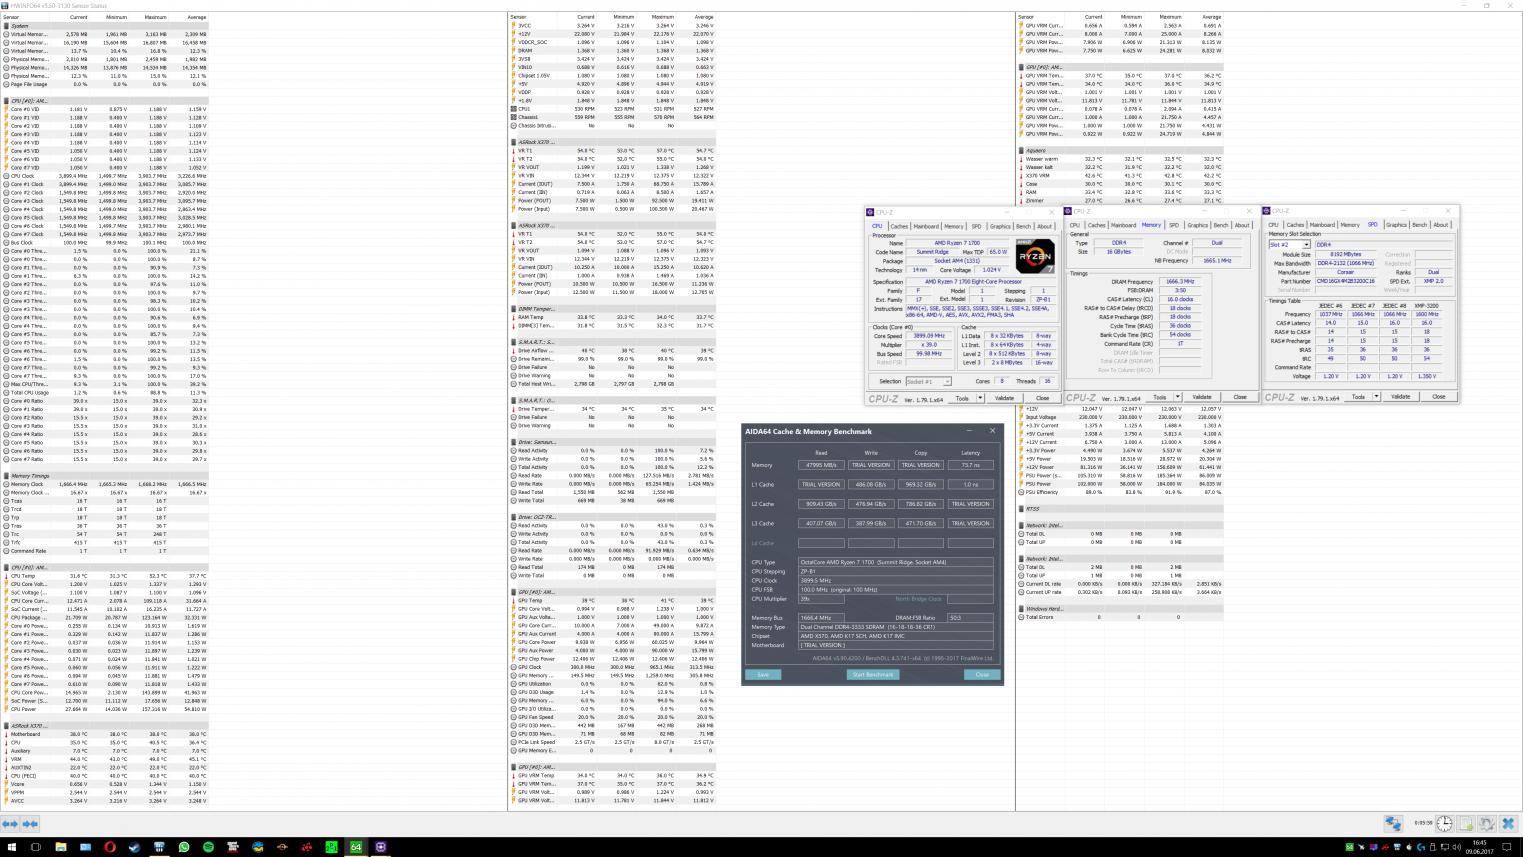
Task: Click Tools button in CPU-Z CPU window
Action: pyautogui.click(x=962, y=398)
